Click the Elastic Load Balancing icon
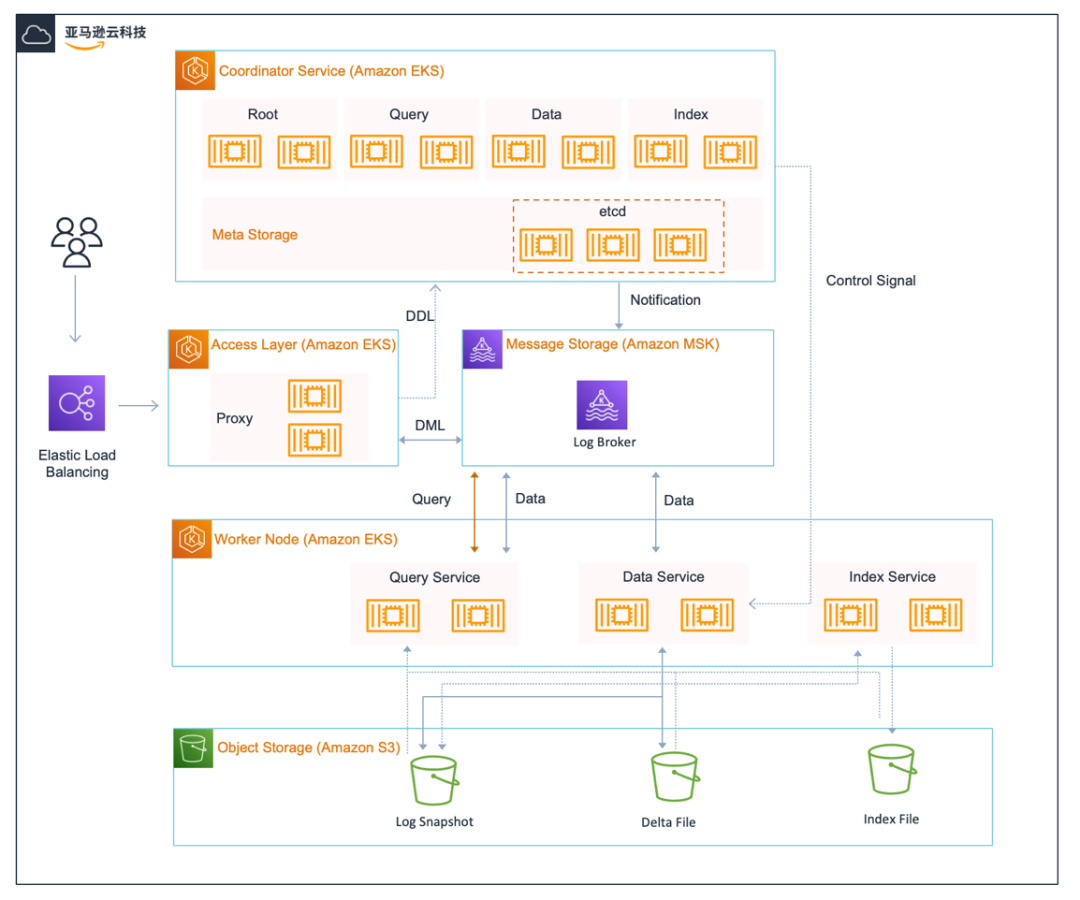Viewport: 1080px width, 900px height. pyautogui.click(x=76, y=403)
